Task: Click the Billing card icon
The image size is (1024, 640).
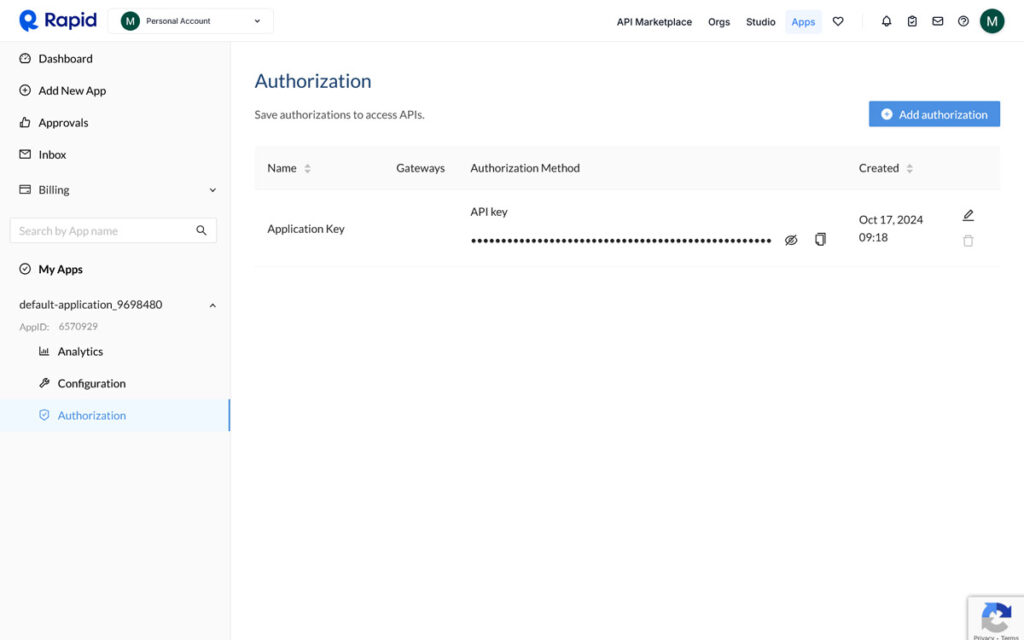Action: [x=25, y=189]
